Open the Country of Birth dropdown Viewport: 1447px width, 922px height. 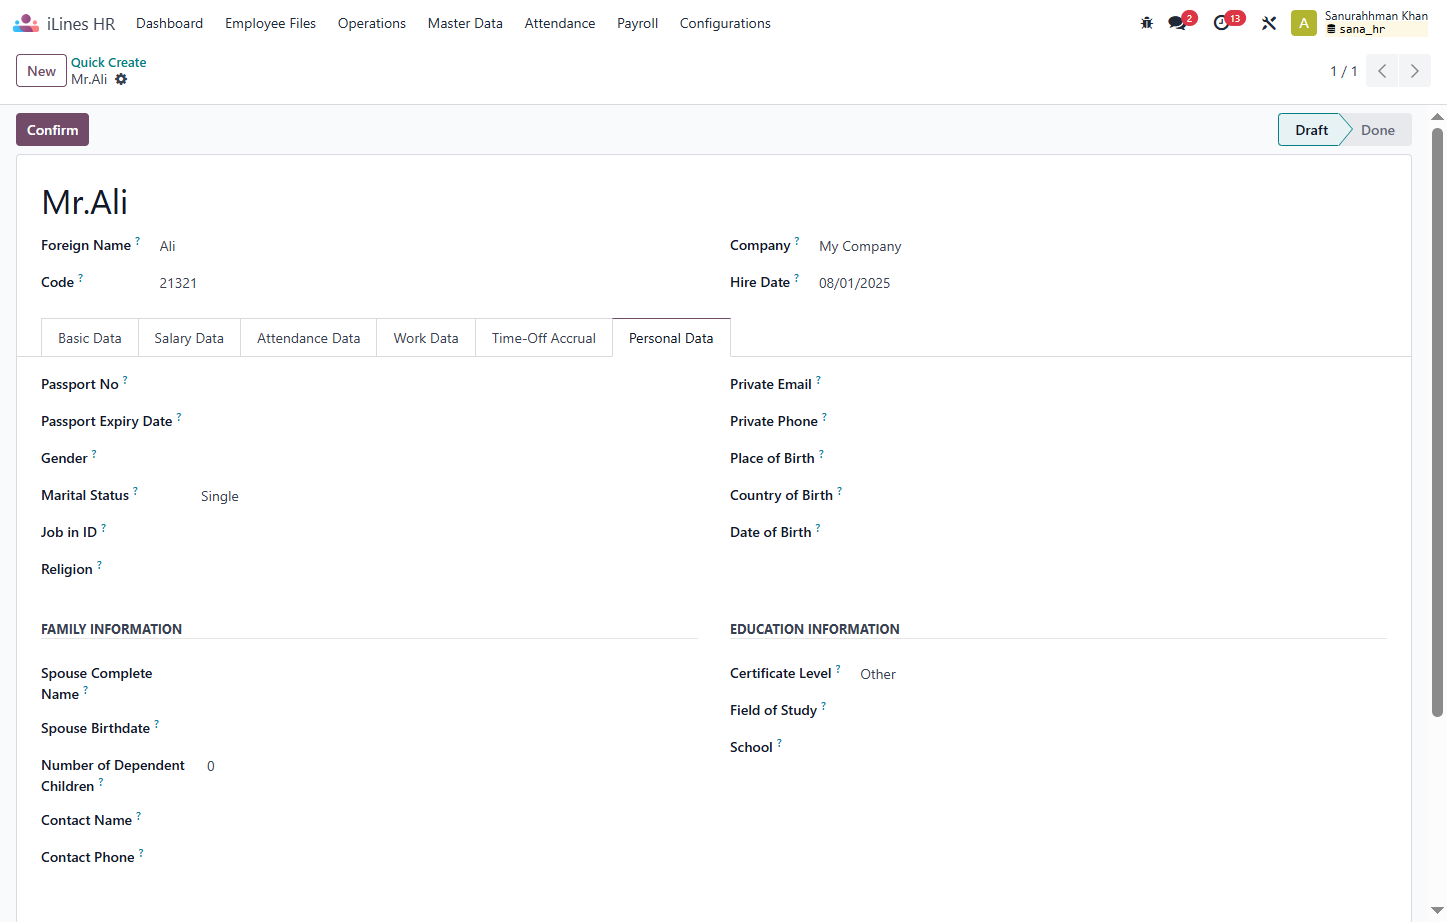pos(1123,496)
